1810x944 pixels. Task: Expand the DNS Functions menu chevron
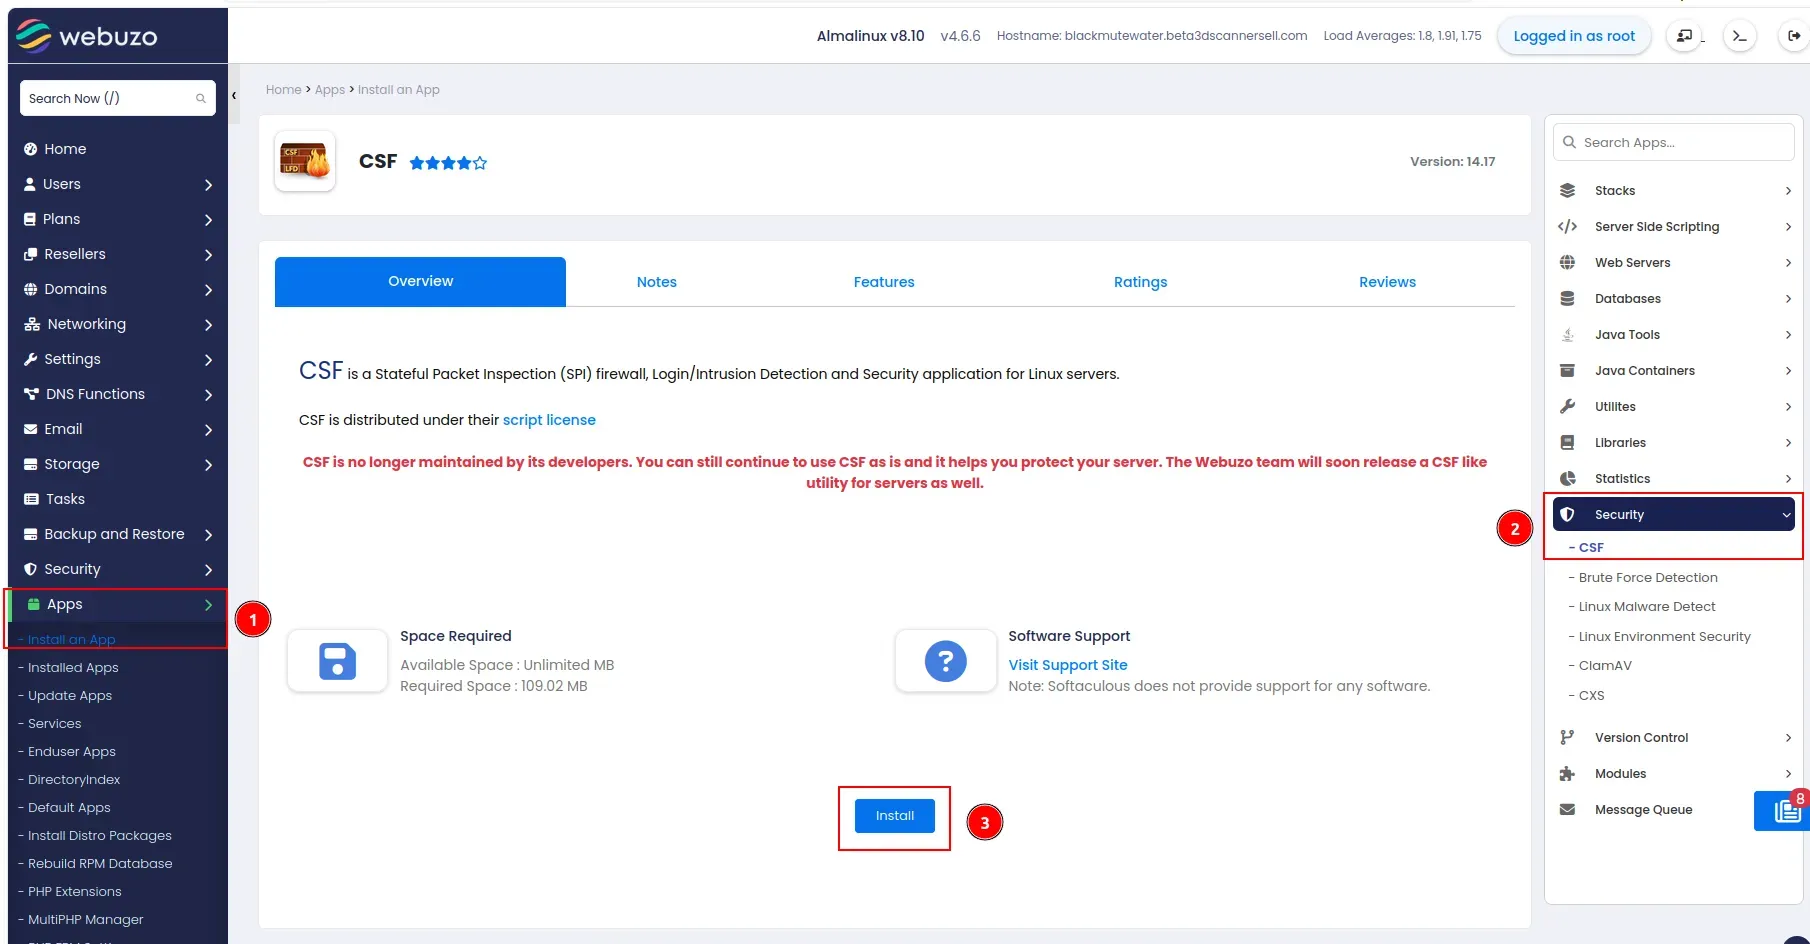point(208,395)
